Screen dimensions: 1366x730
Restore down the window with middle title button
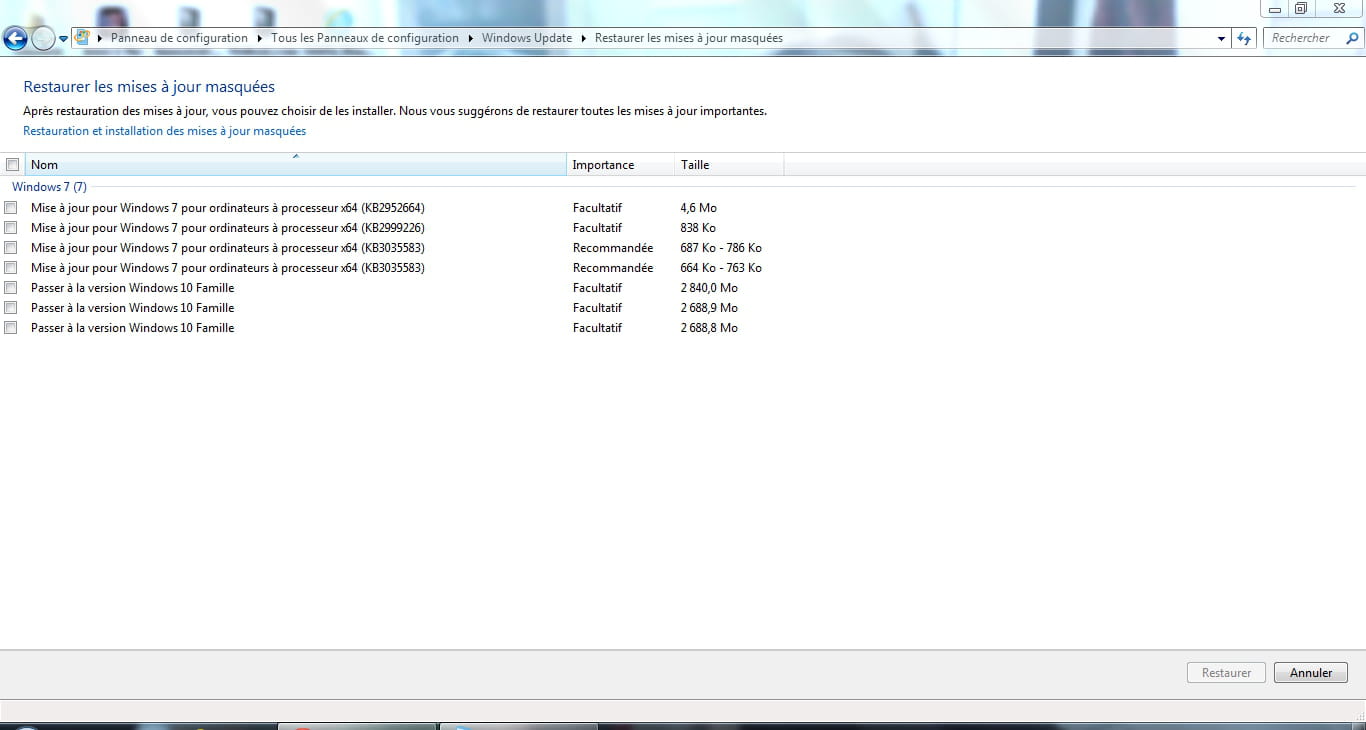click(1301, 8)
